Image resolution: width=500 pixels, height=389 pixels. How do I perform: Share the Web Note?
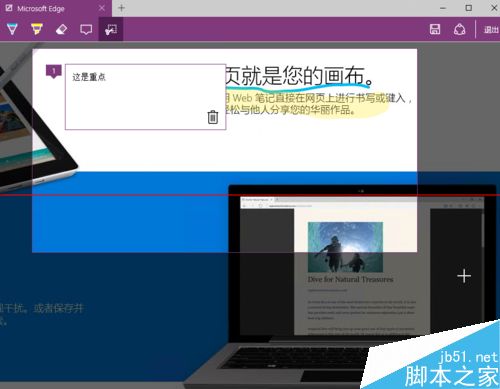click(459, 29)
